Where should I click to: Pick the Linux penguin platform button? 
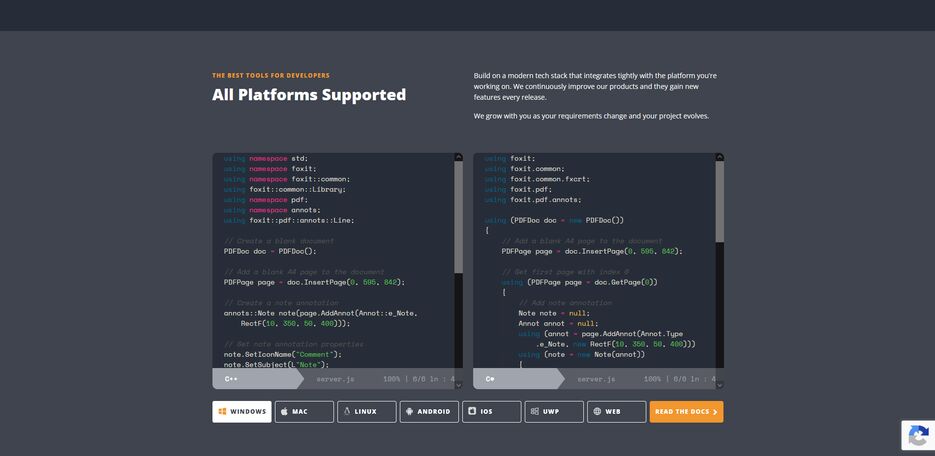coord(366,411)
